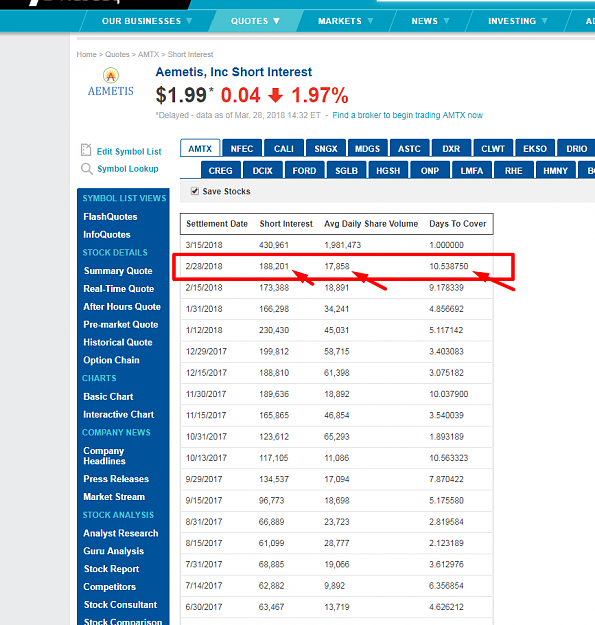Select the CLWT symbol tab

pos(493,149)
